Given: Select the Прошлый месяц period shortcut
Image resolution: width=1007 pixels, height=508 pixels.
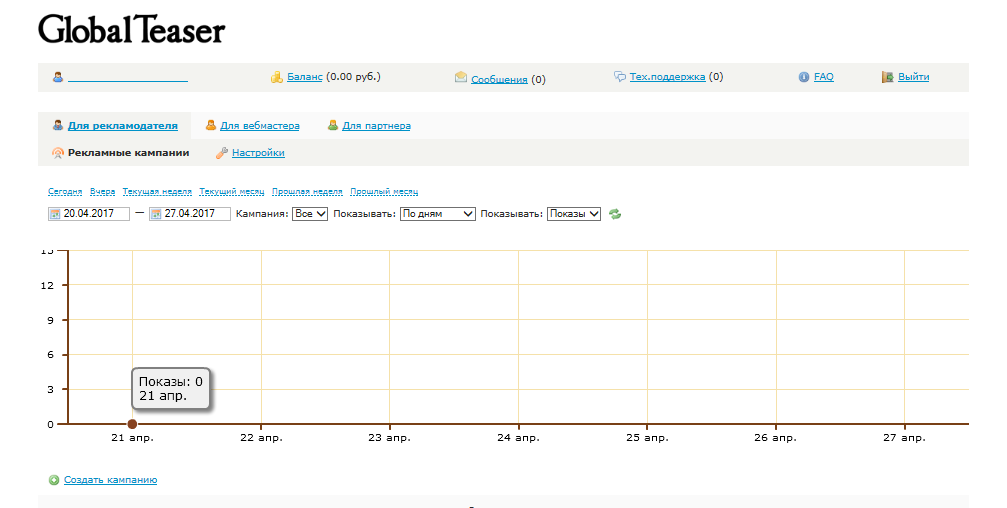Looking at the screenshot, I should click(x=384, y=191).
